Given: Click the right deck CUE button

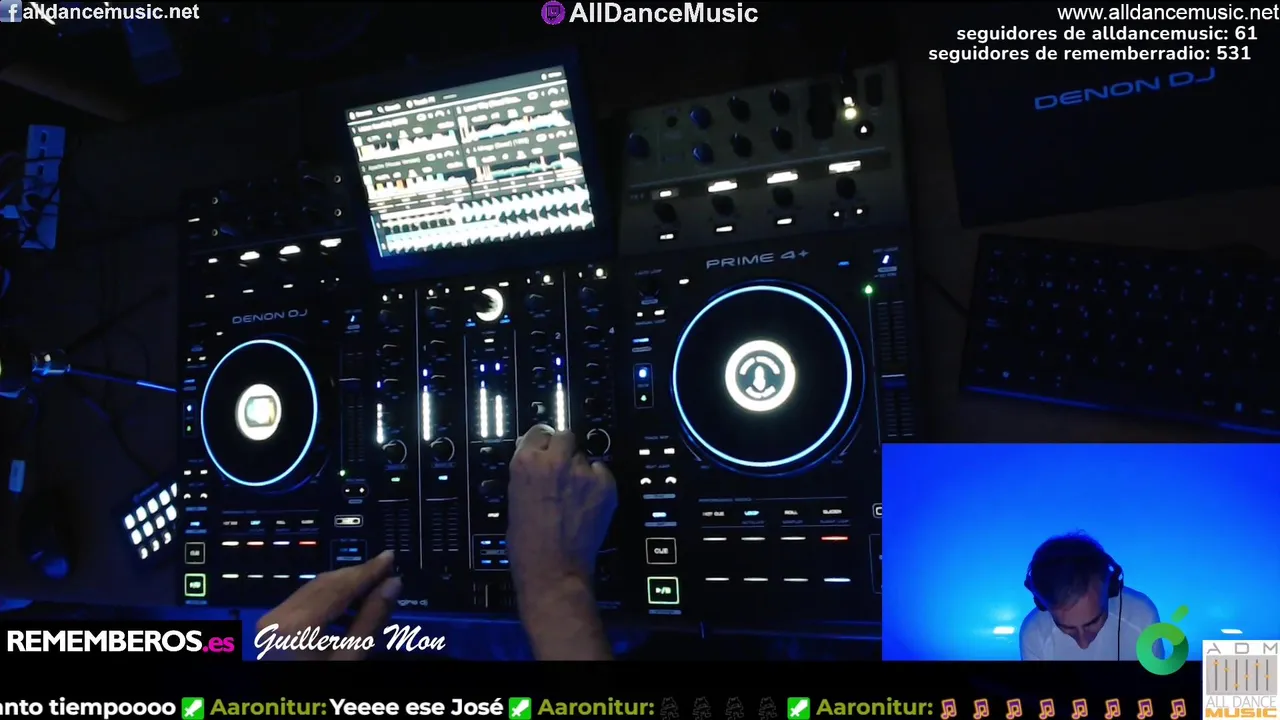Looking at the screenshot, I should [x=661, y=551].
